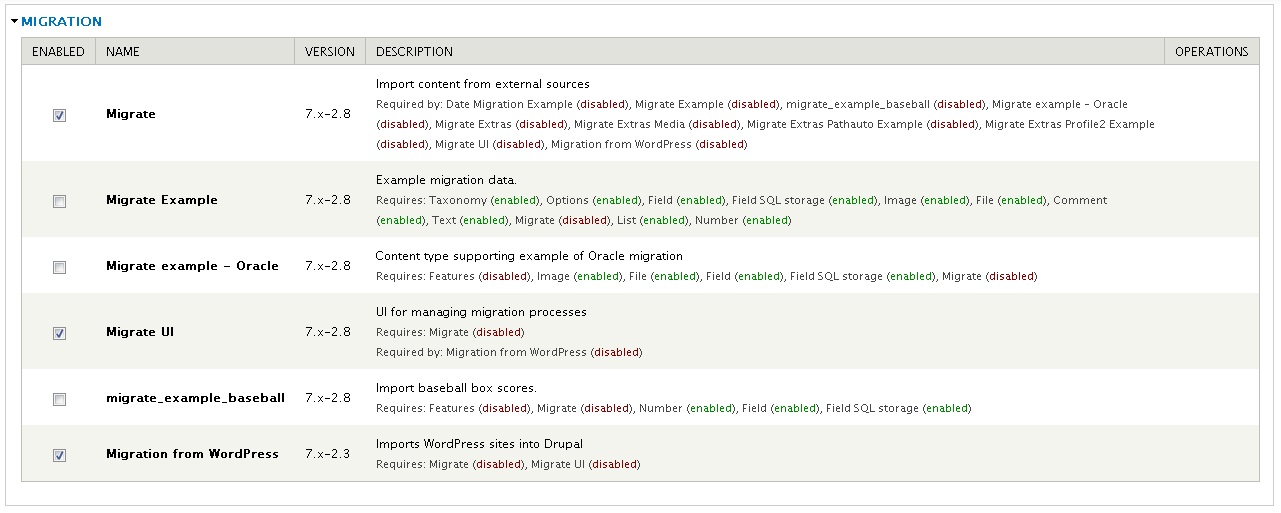Screen dimensions: 1281x513
Task: Click the Migrate example - Oracle name
Action: click(192, 266)
